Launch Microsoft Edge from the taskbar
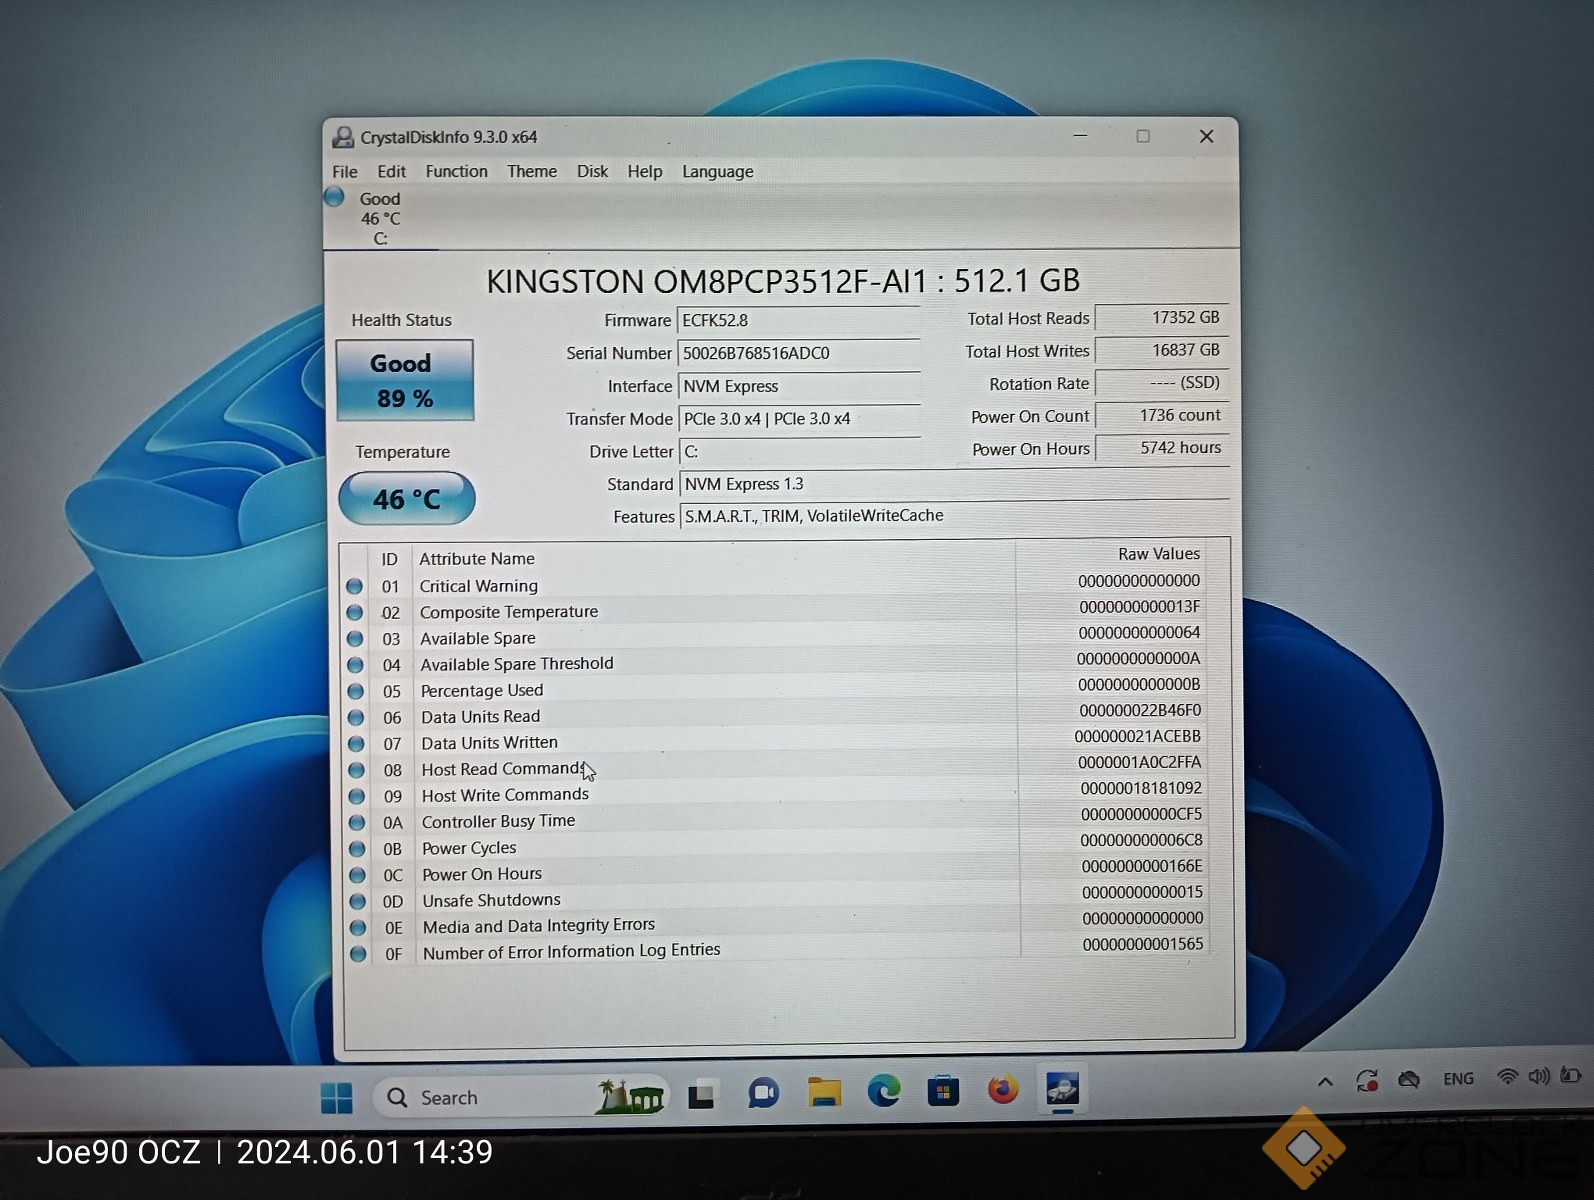The width and height of the screenshot is (1594, 1200). tap(883, 1090)
